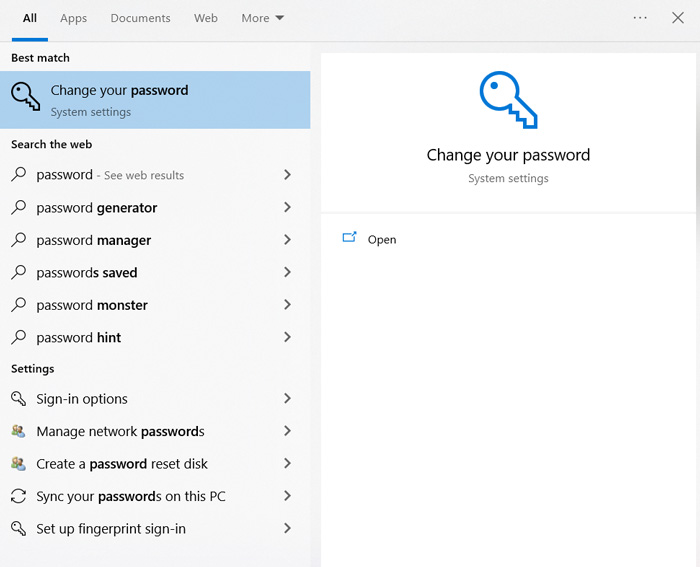Image resolution: width=700 pixels, height=567 pixels.
Task: Search the web for password hint
Action: [79, 338]
